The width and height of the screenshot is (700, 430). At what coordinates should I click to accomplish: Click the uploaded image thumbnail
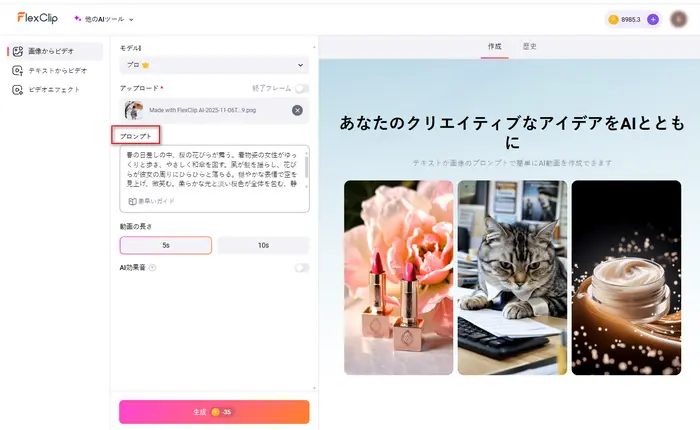[x=134, y=110]
